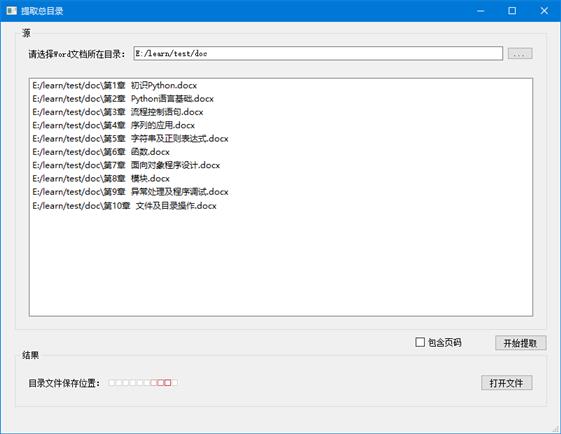Enable the 包含页码 checkbox

click(x=420, y=342)
